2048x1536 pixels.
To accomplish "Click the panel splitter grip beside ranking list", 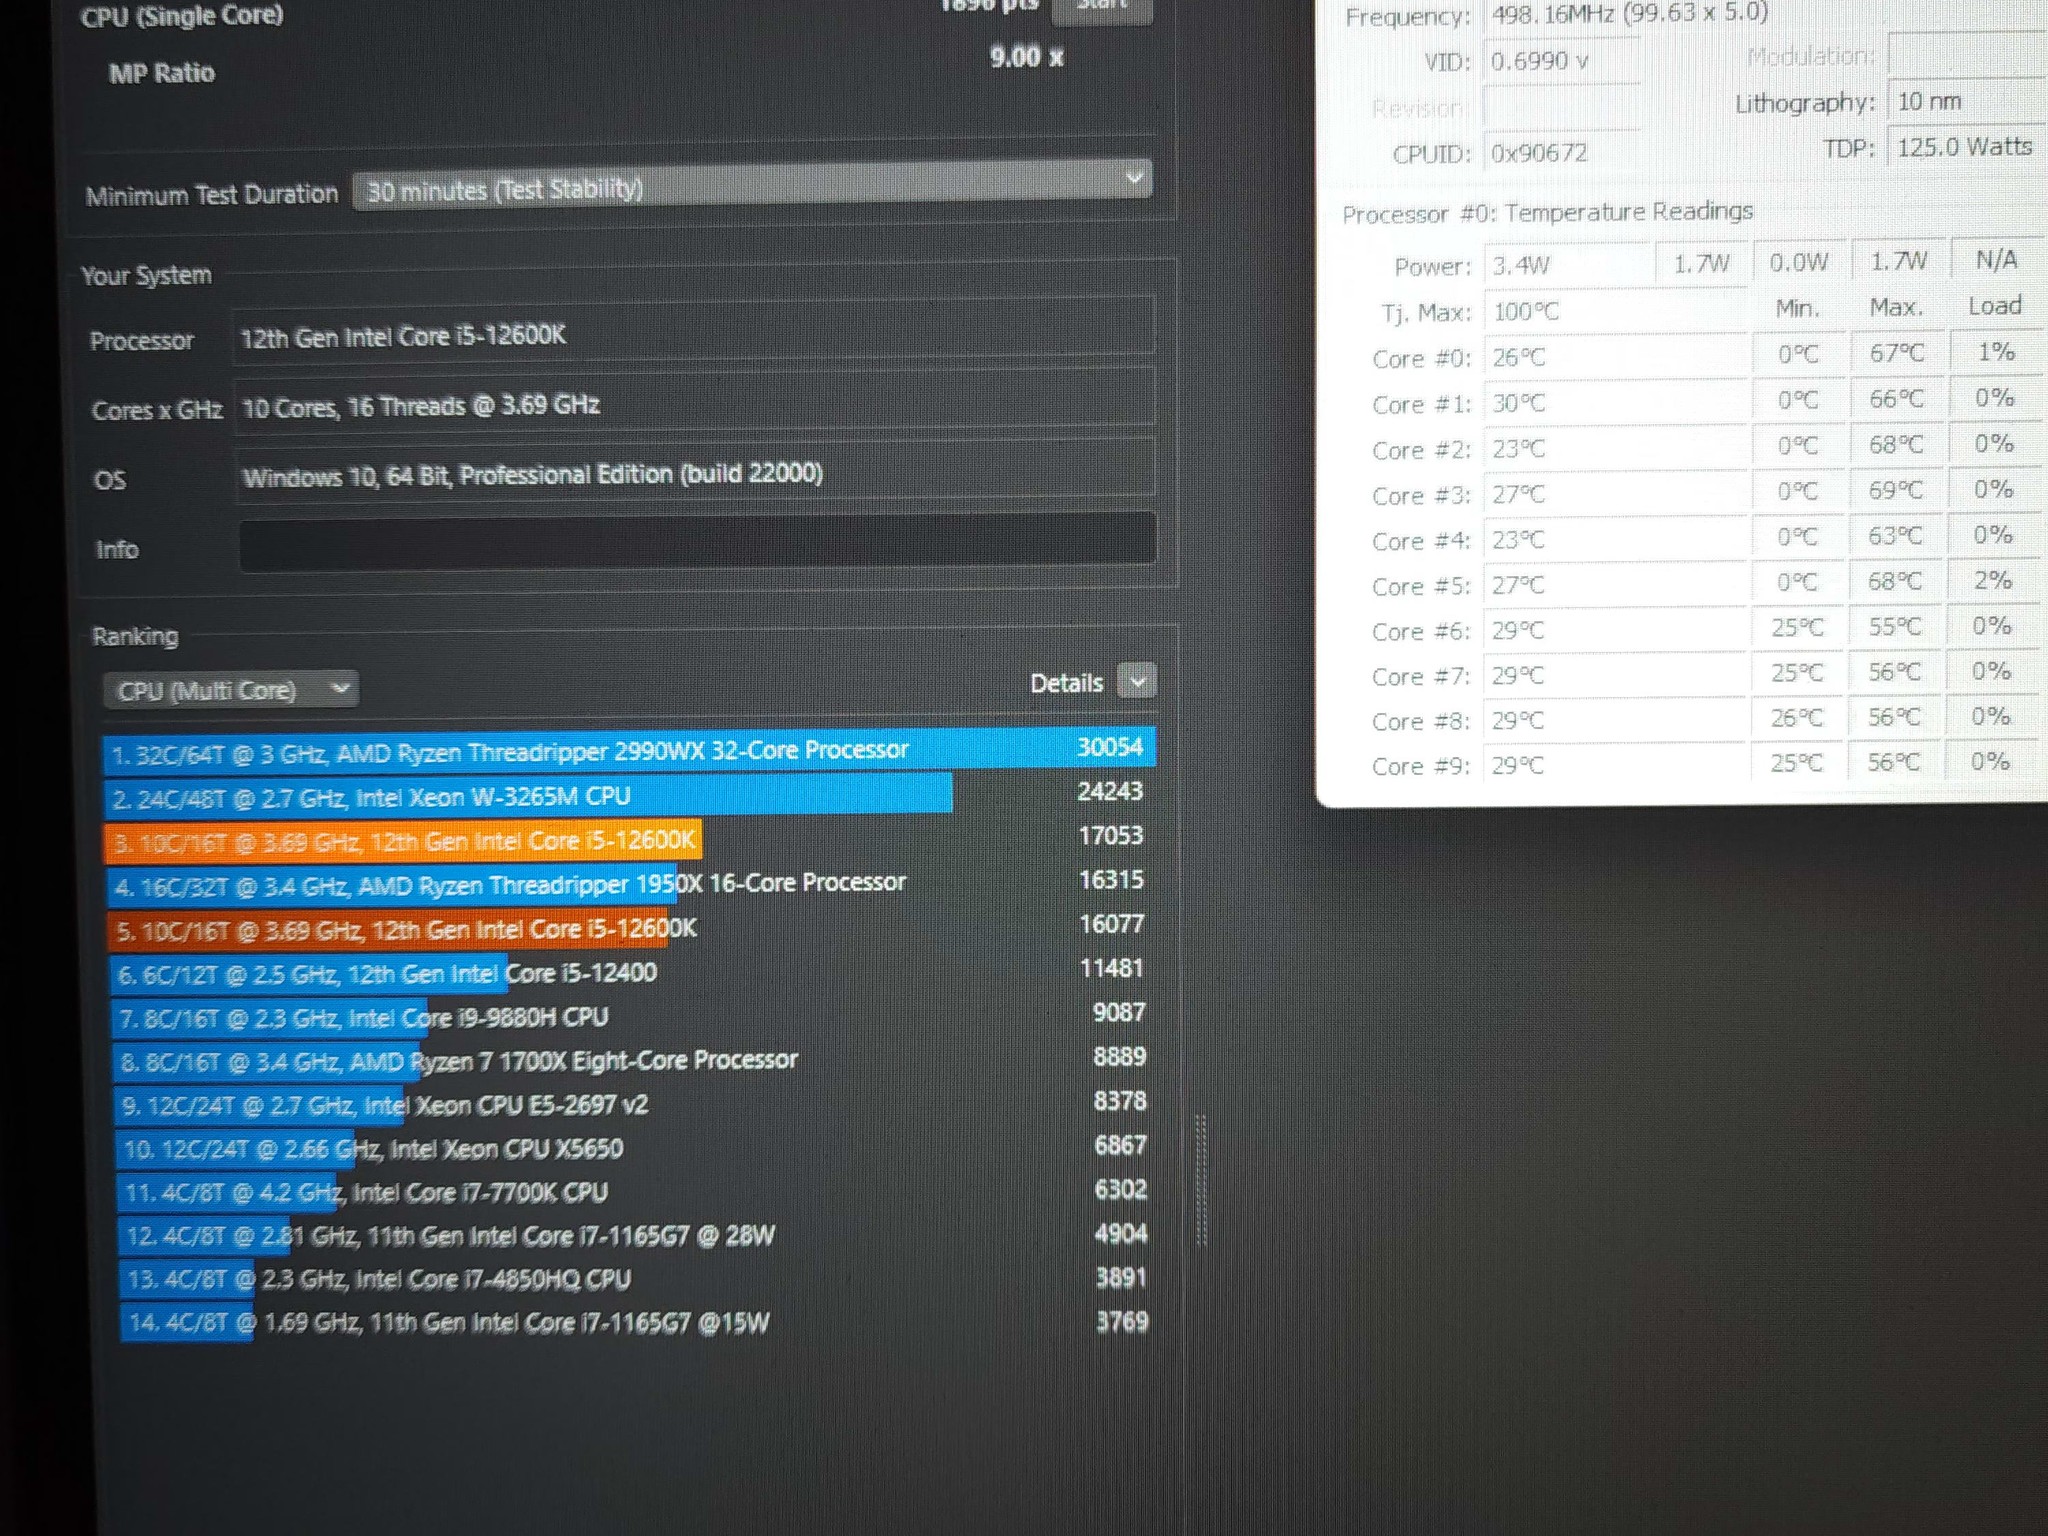I will tap(1201, 1180).
